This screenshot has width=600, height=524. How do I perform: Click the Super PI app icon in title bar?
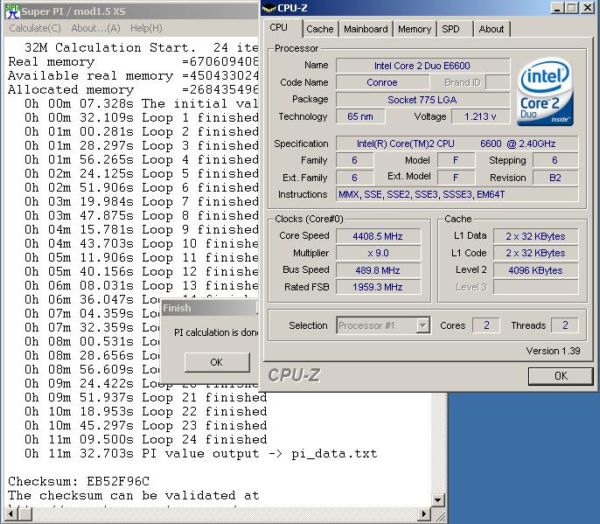click(x=13, y=11)
